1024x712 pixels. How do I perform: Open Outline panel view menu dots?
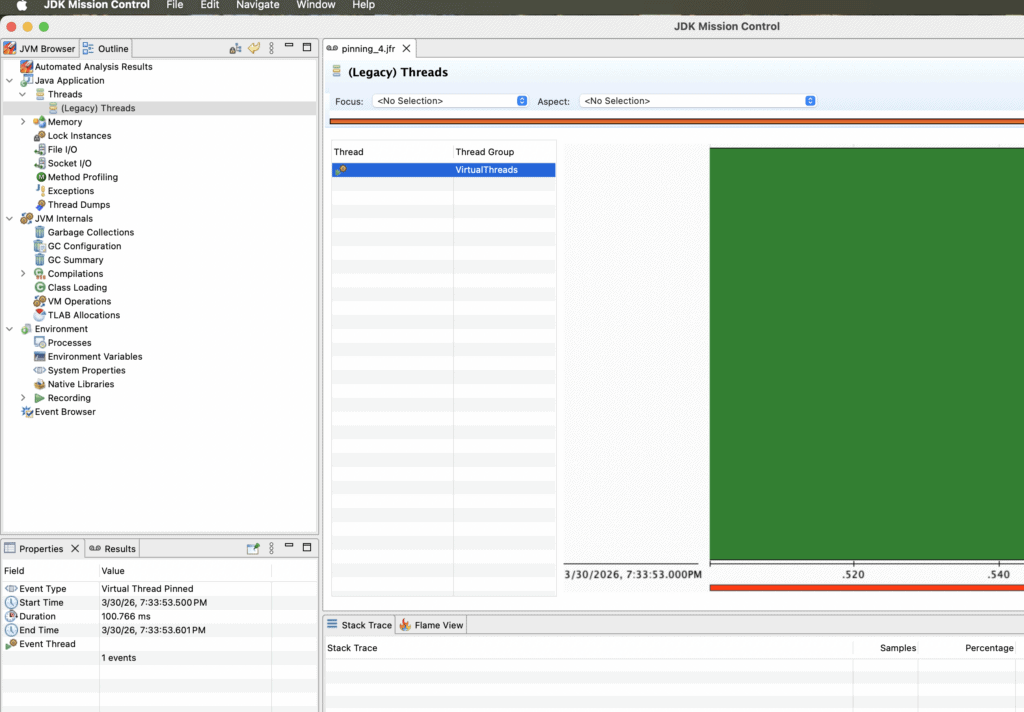click(272, 48)
